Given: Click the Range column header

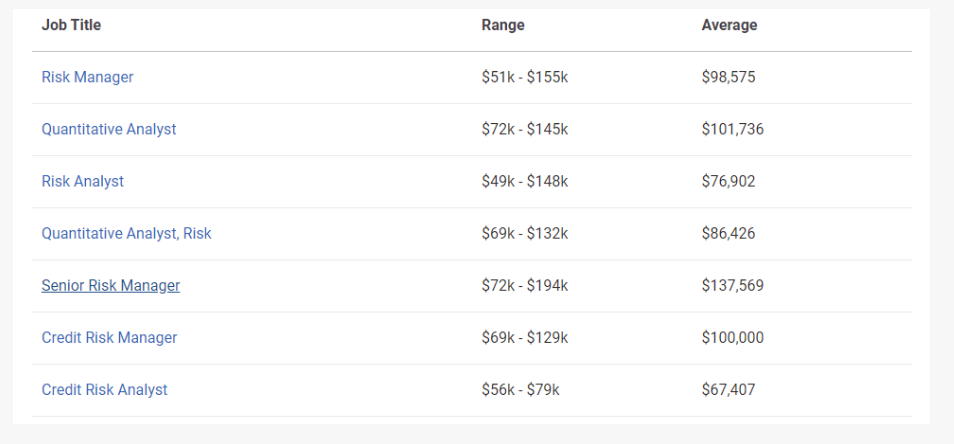Looking at the screenshot, I should point(503,25).
